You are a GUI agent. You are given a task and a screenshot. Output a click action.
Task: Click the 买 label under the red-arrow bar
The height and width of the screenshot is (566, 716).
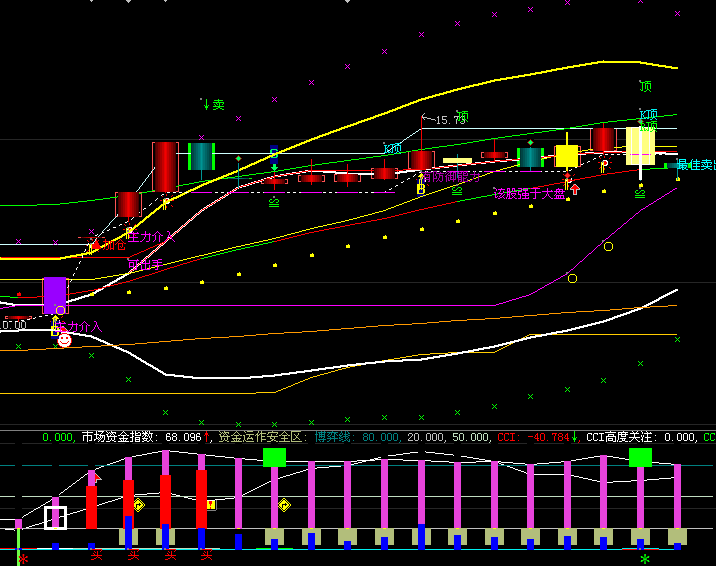[x=96, y=556]
